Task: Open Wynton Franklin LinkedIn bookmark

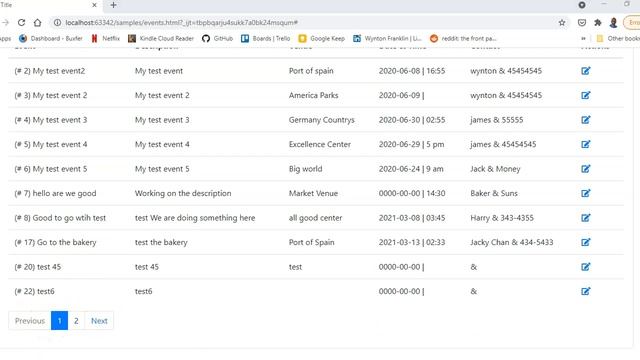Action: pos(387,38)
